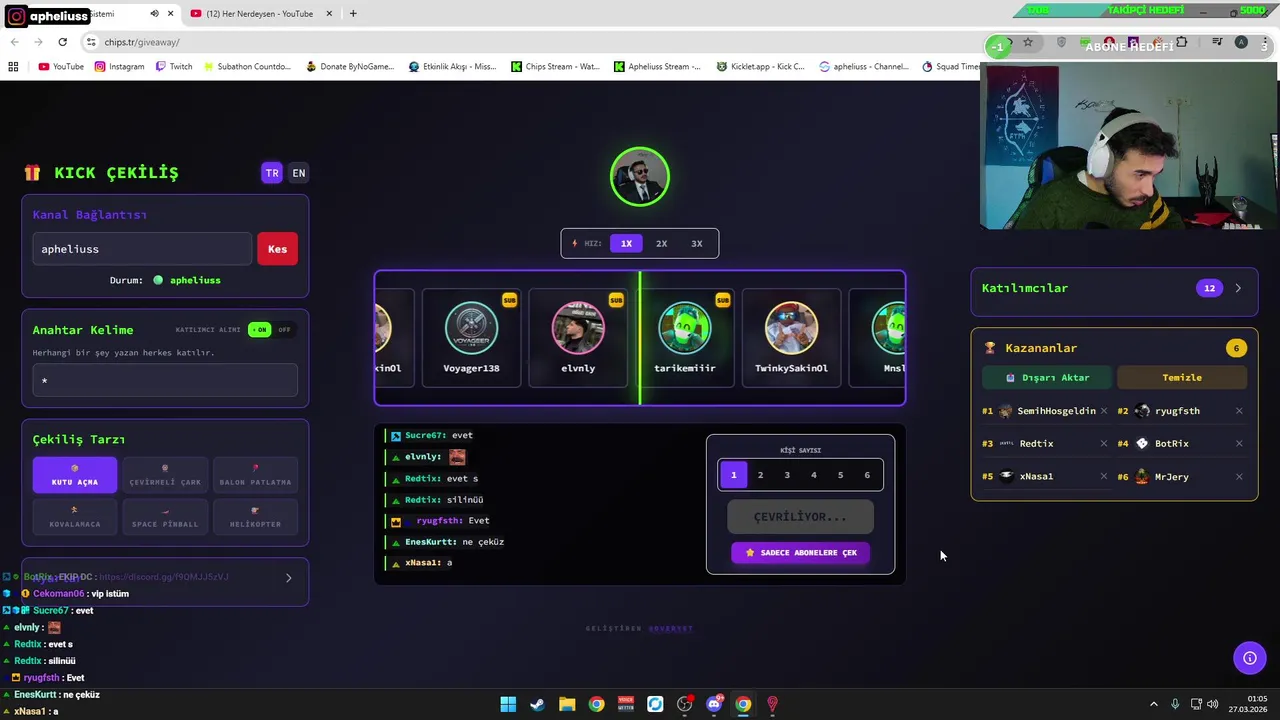Select Kutu Açma giveaway style
Viewport: 1280px width, 720px height.
coord(75,475)
